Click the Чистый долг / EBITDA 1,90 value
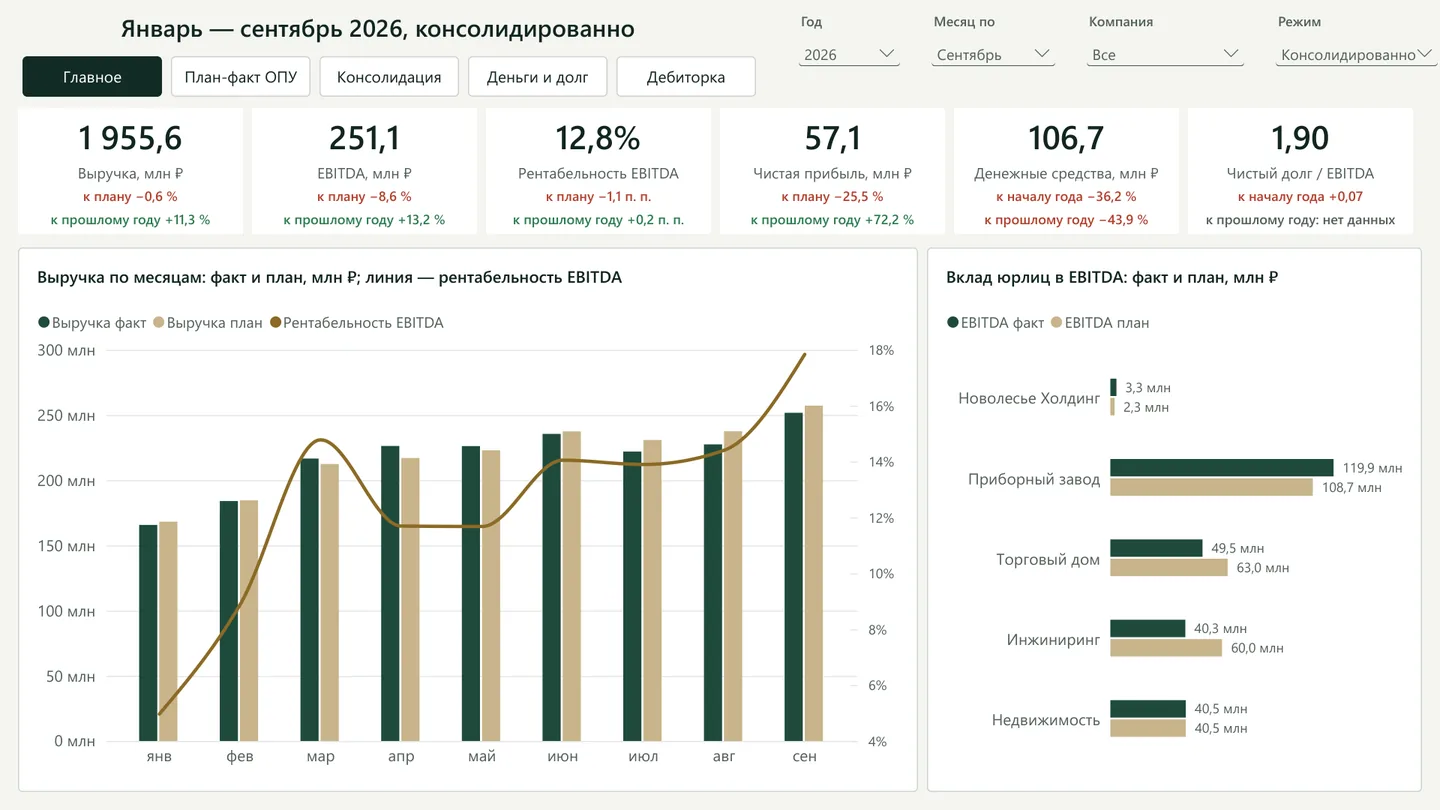Viewport: 1440px width, 810px height. click(x=1300, y=138)
